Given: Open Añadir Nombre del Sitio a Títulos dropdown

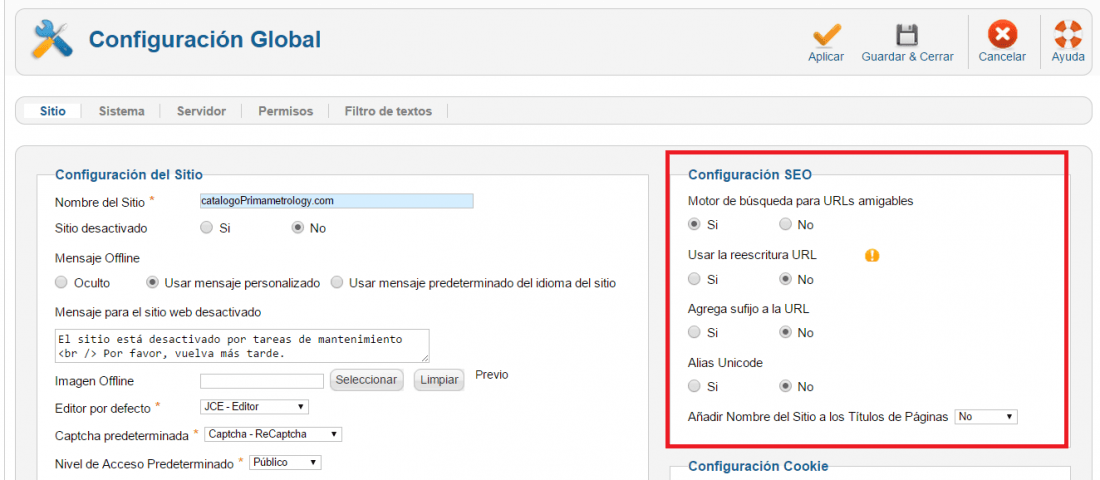Looking at the screenshot, I should point(986,417).
